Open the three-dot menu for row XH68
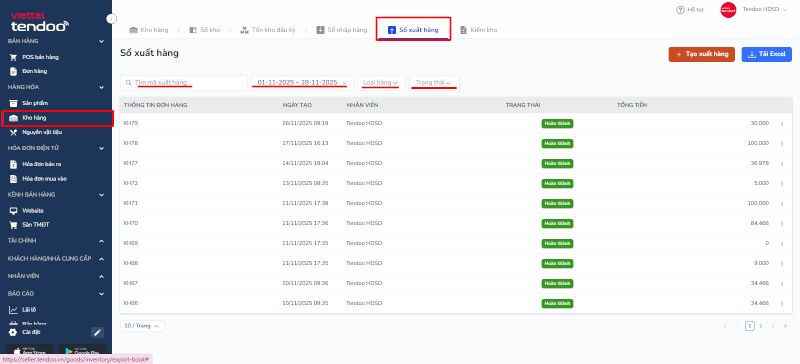800x364 pixels. [782, 263]
